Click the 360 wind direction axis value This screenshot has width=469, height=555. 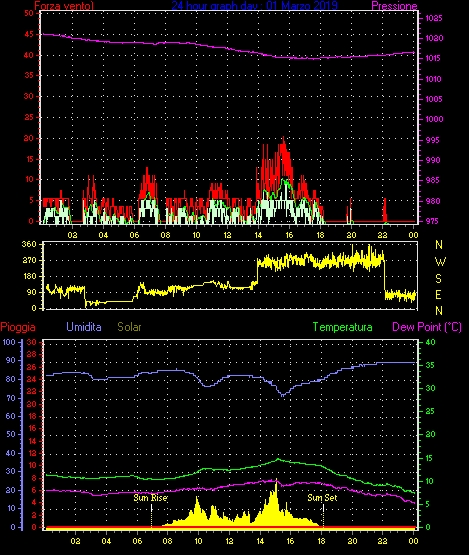point(29,244)
